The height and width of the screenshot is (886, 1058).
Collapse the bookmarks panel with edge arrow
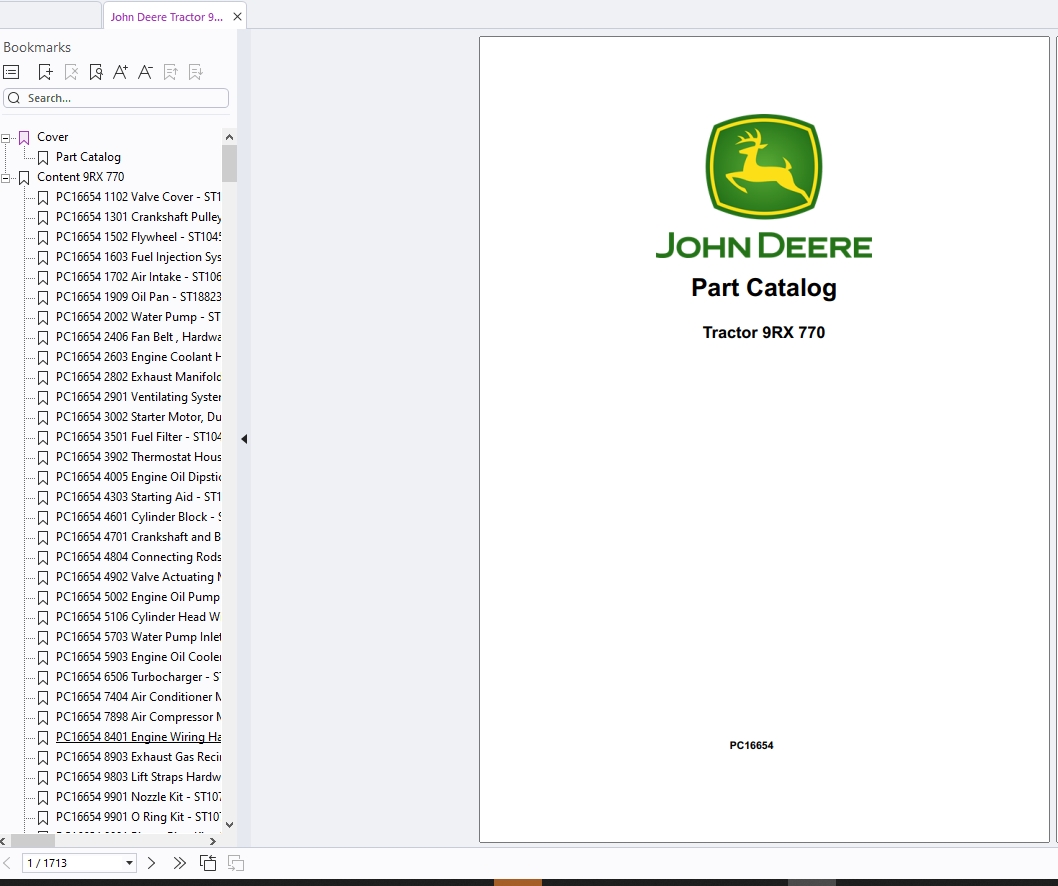coord(243,438)
